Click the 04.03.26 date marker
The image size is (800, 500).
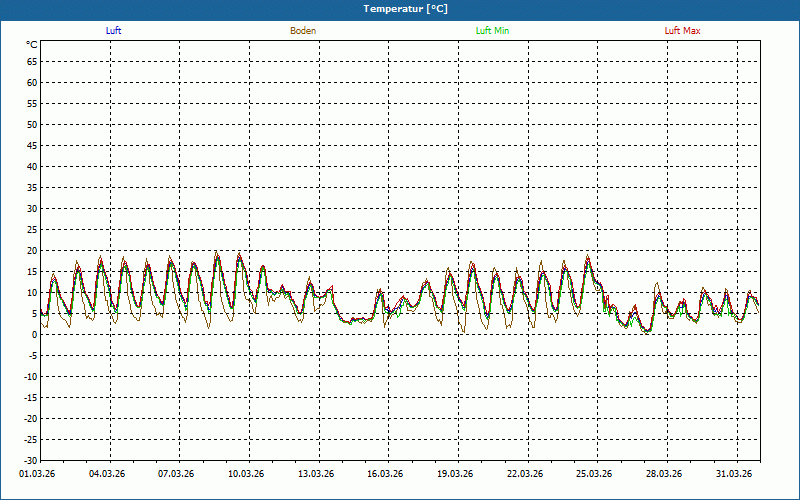point(107,475)
